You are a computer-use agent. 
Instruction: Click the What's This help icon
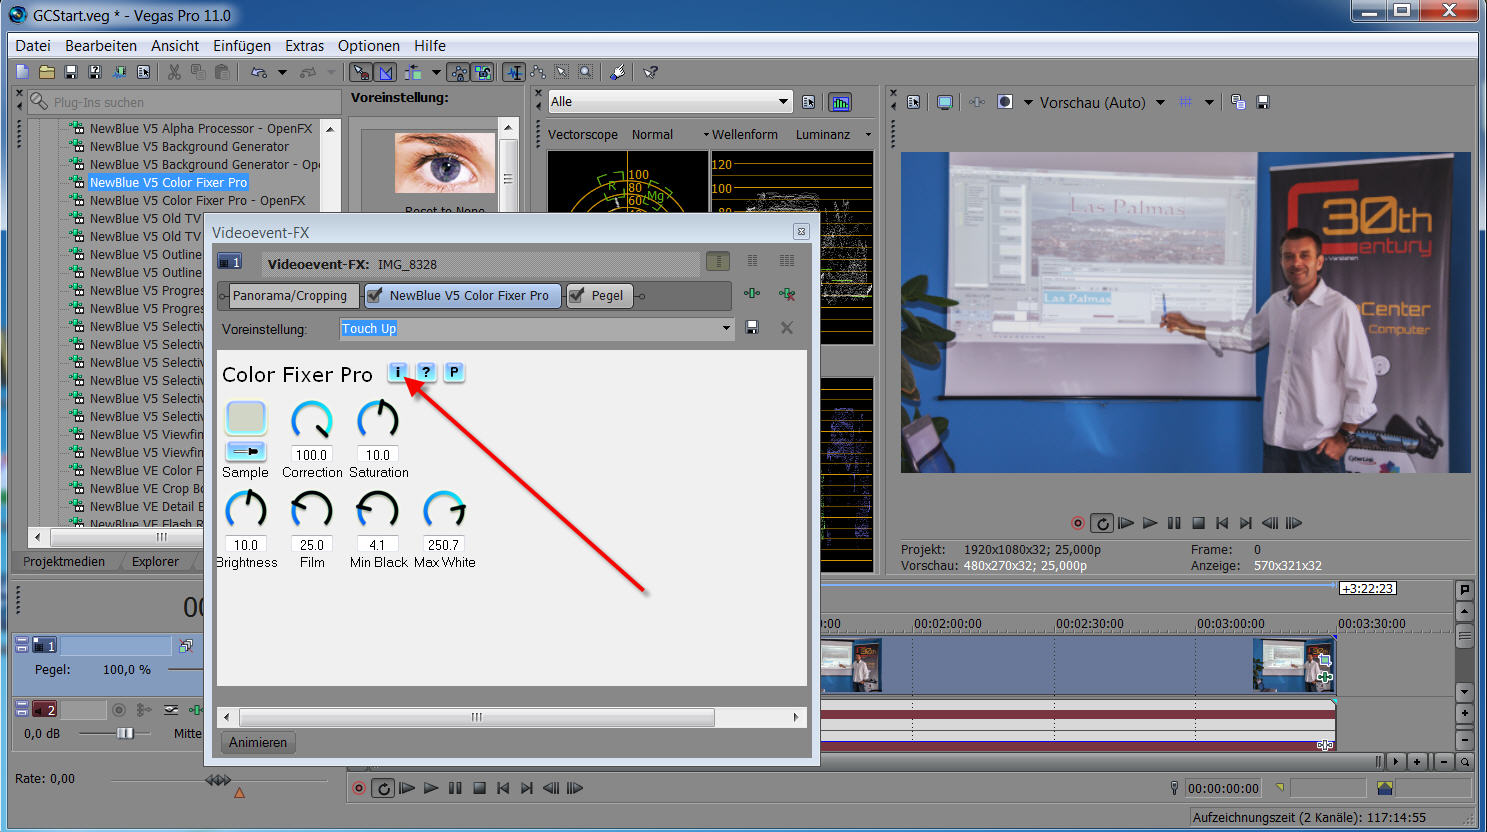point(650,72)
